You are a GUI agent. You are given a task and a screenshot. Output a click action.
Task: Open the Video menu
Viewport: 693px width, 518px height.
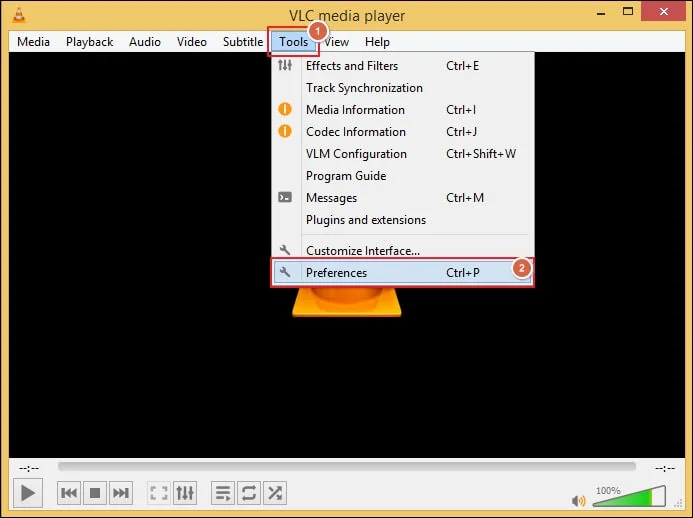click(x=192, y=42)
